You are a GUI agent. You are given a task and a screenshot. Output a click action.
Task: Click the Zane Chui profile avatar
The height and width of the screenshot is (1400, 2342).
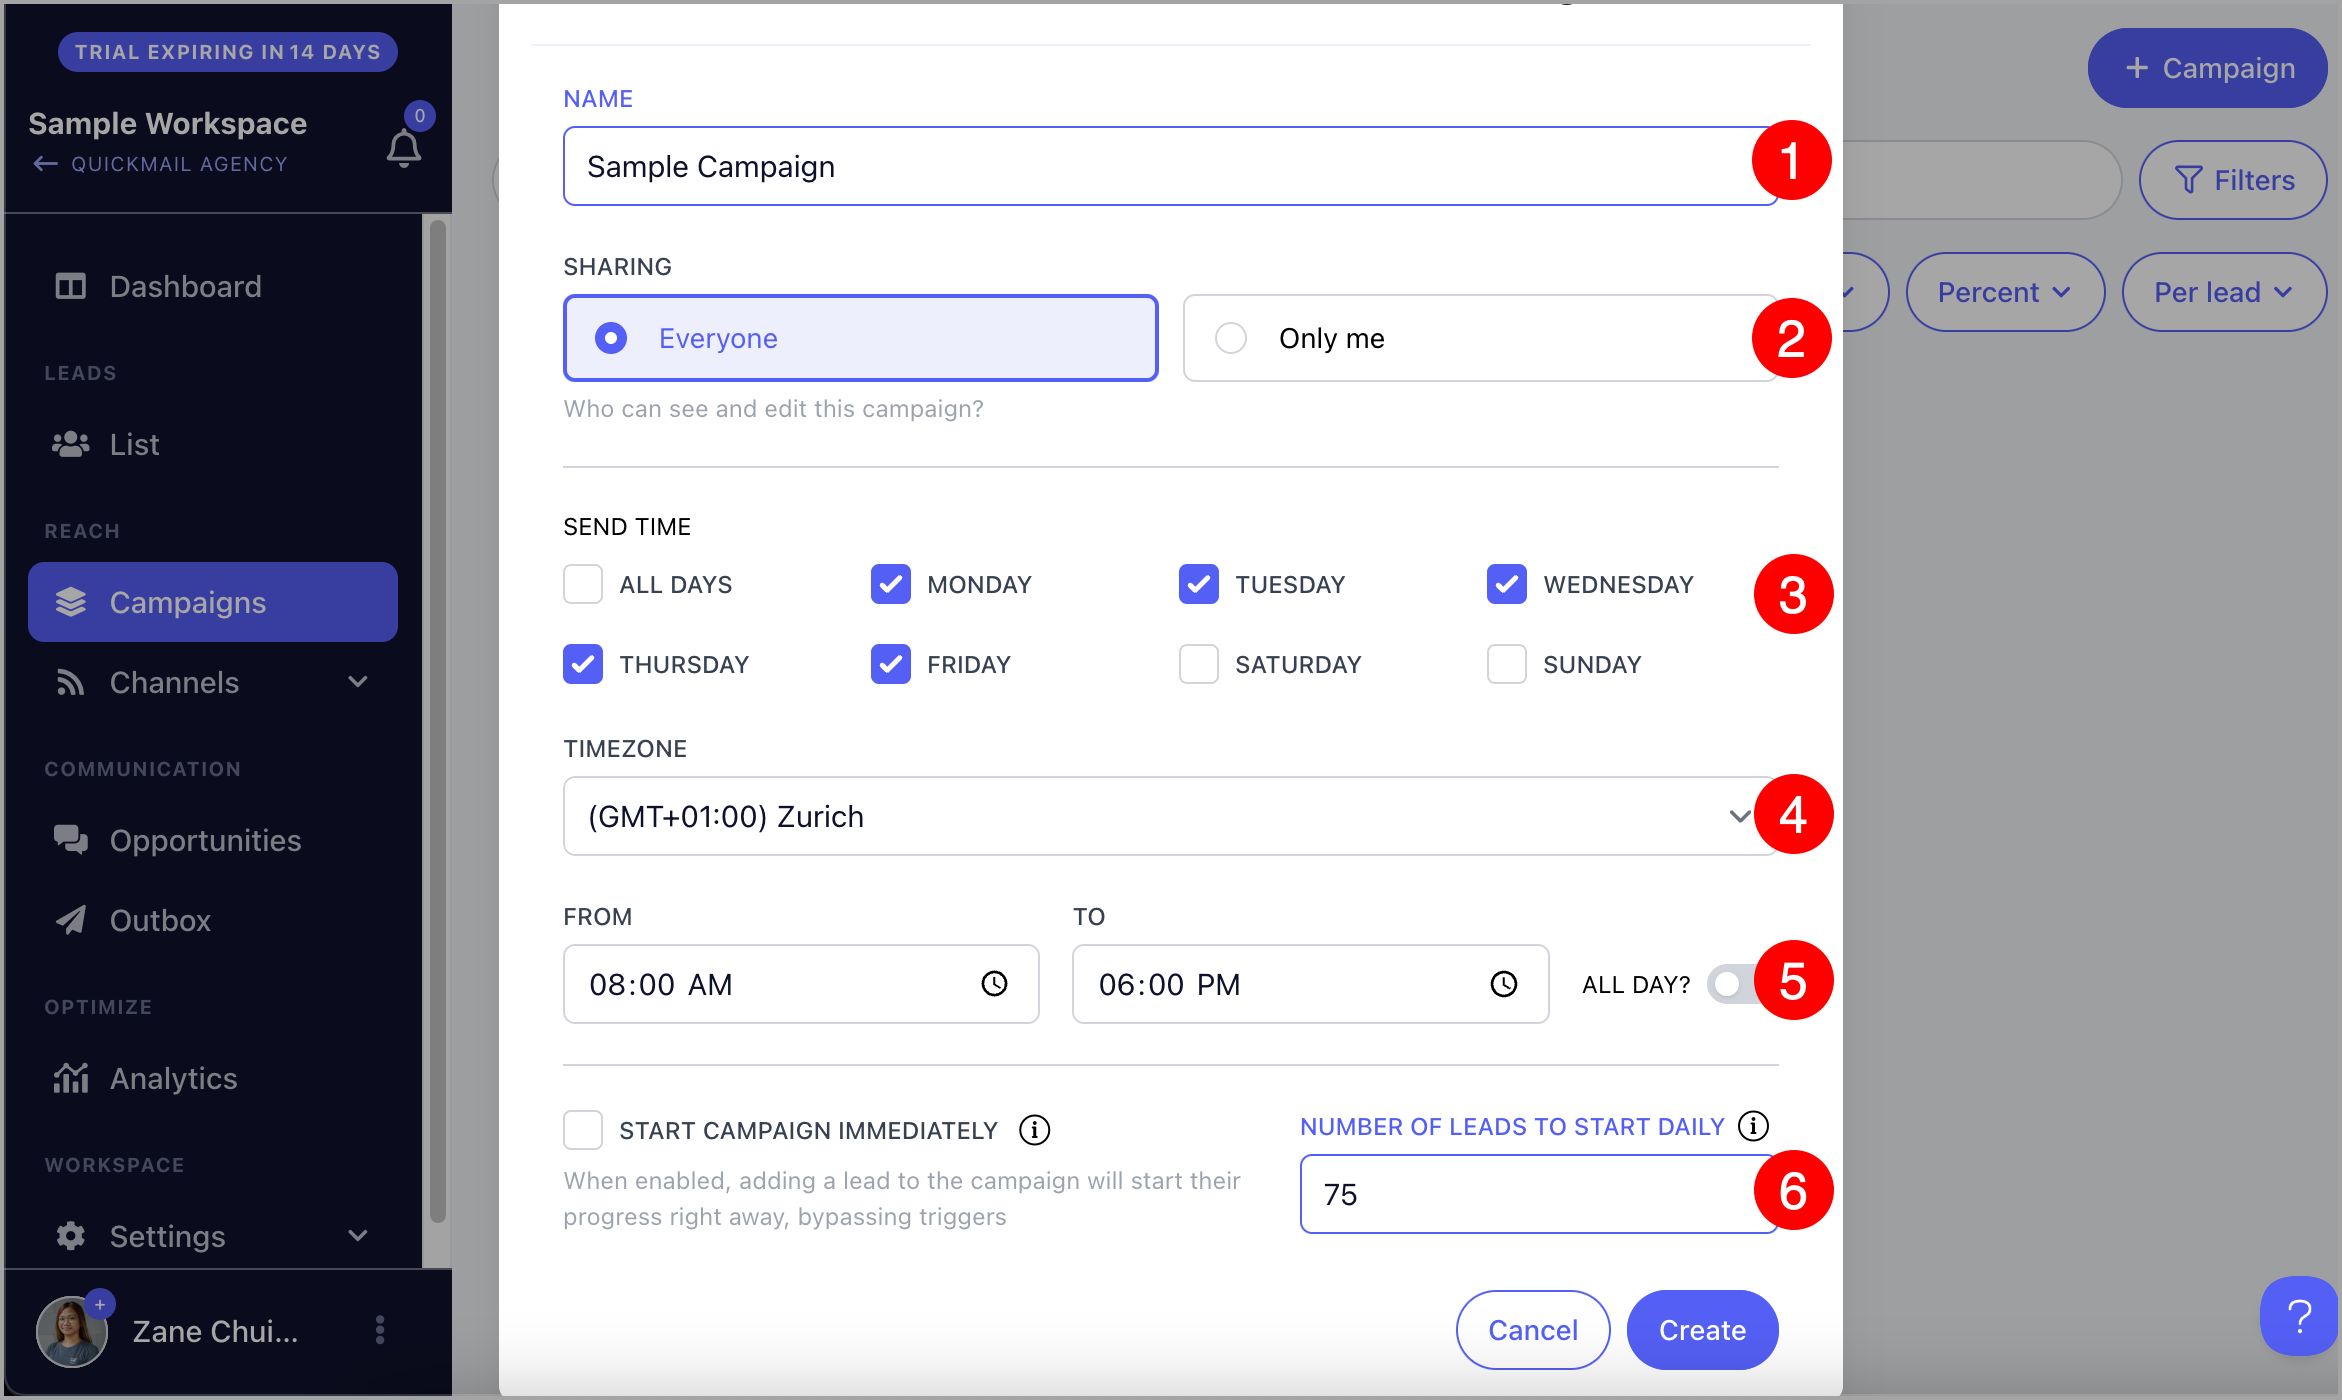pos(72,1331)
